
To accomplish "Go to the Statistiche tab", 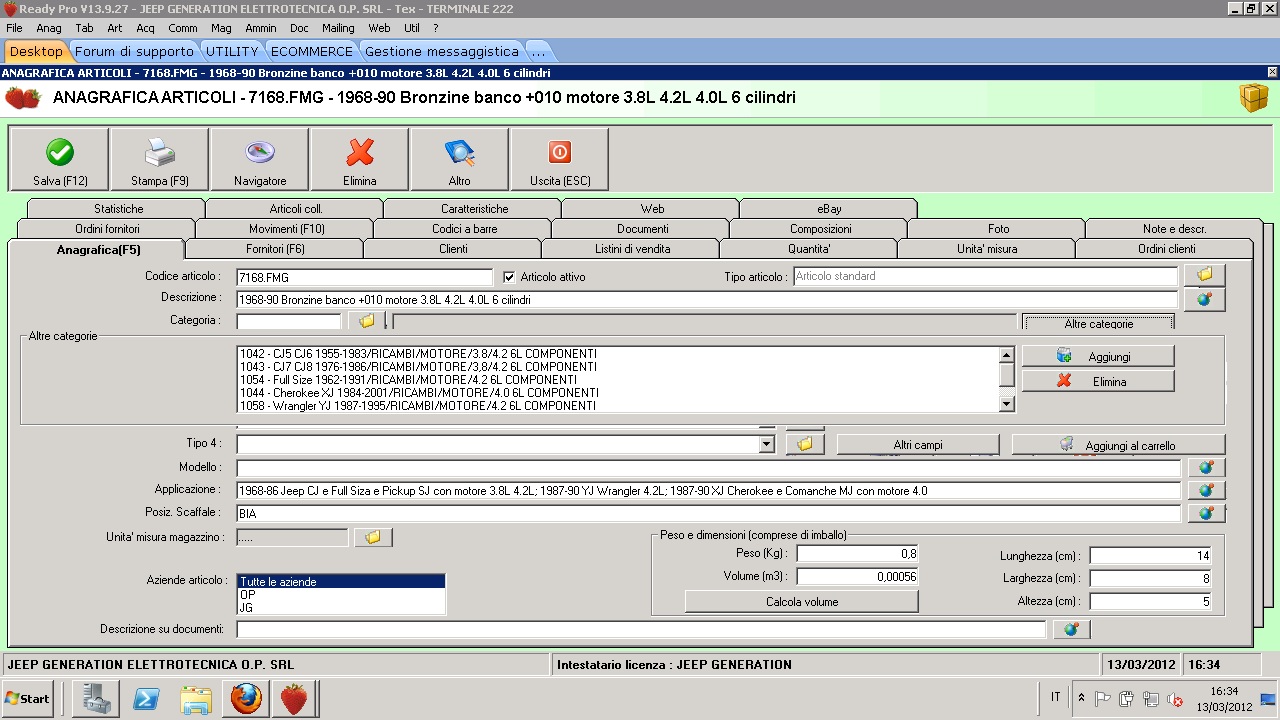I will (118, 209).
